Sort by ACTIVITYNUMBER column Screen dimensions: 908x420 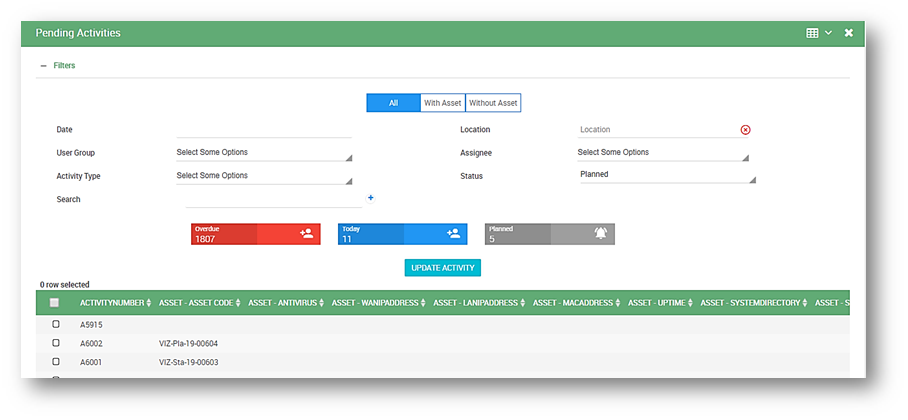click(115, 303)
